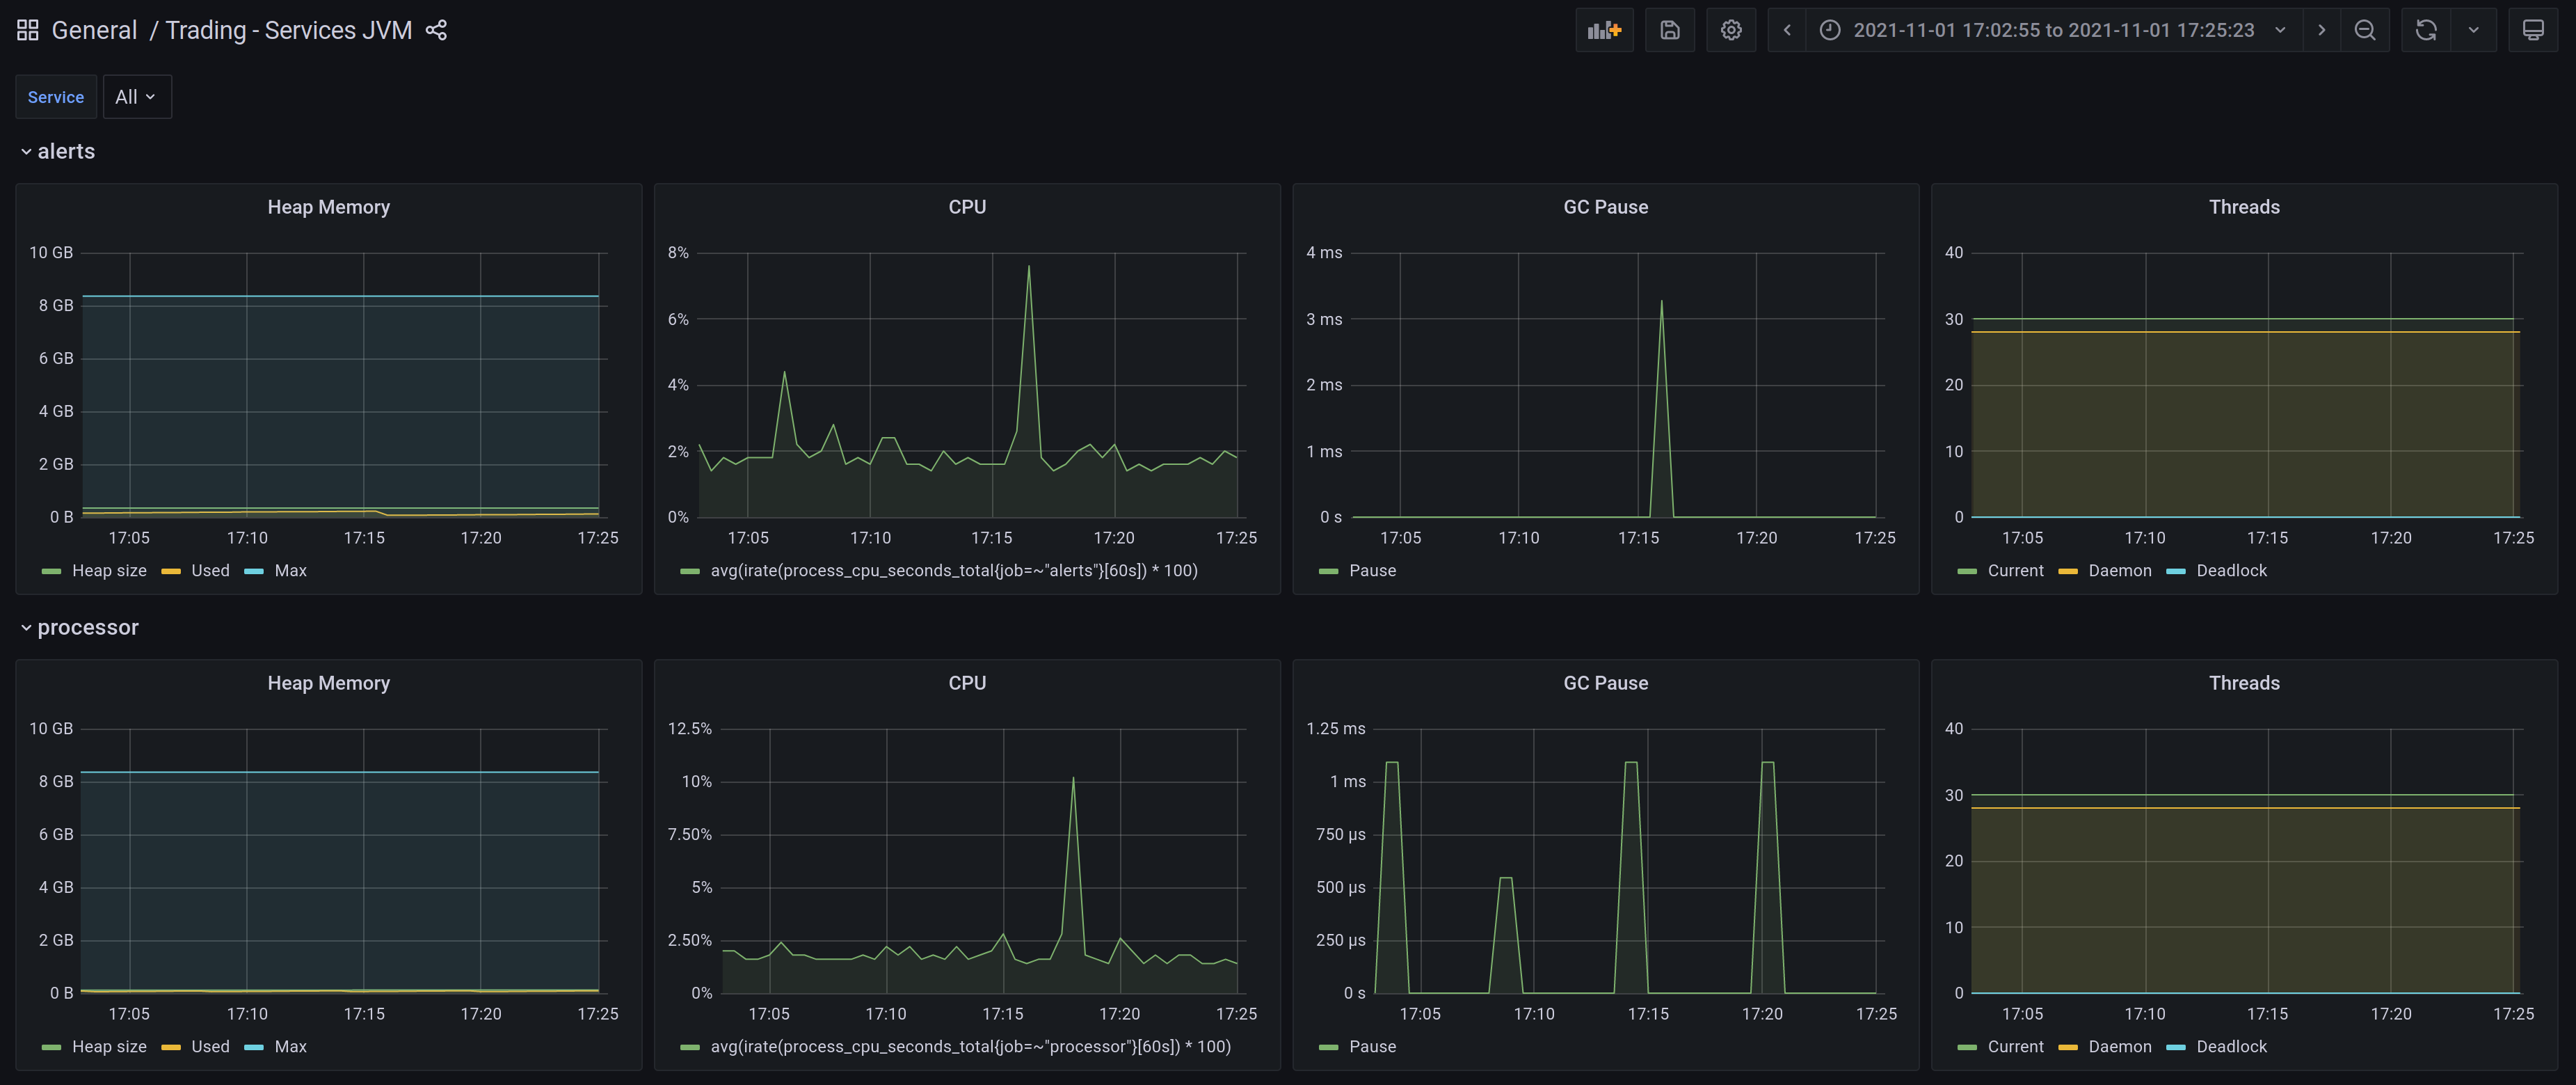
Task: Open dashboard settings gear
Action: coord(1731,30)
